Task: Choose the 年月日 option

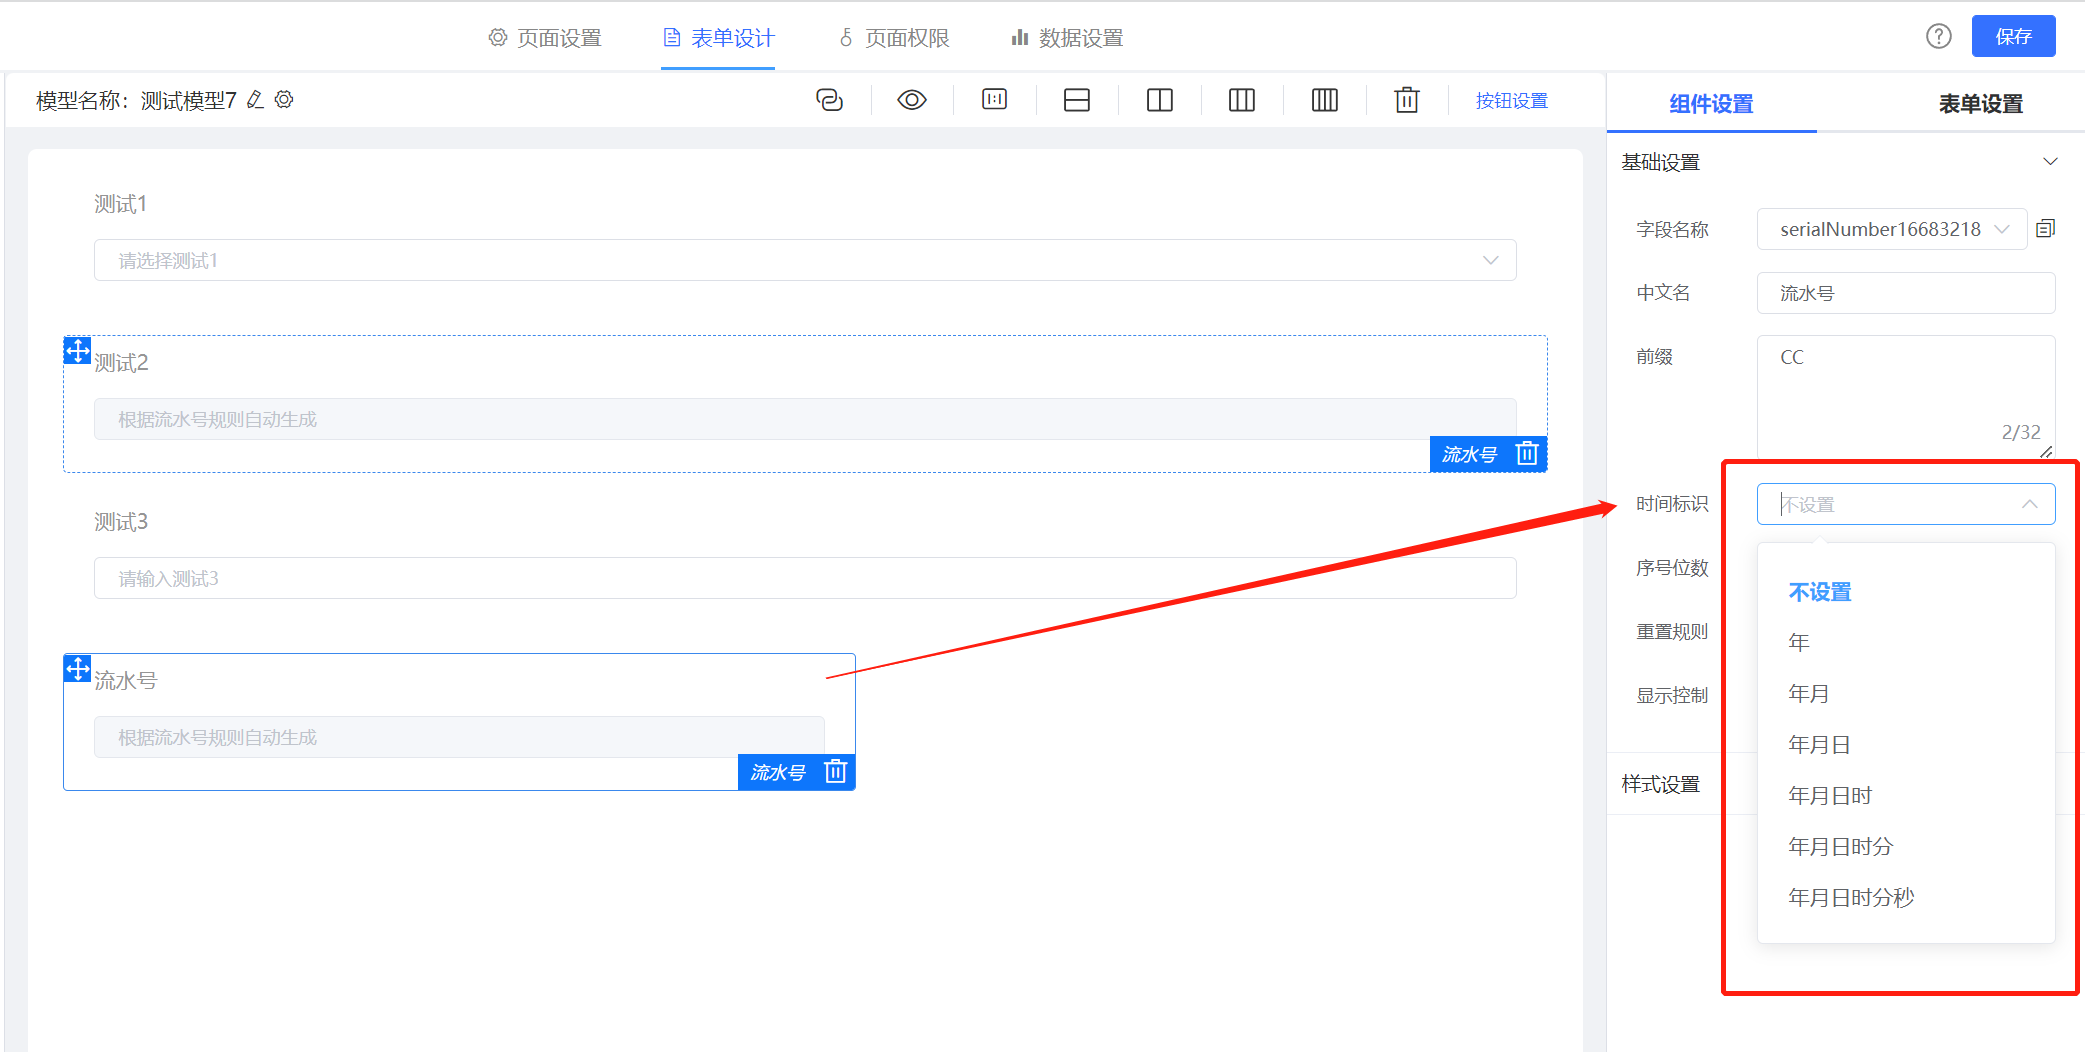Action: point(1906,745)
